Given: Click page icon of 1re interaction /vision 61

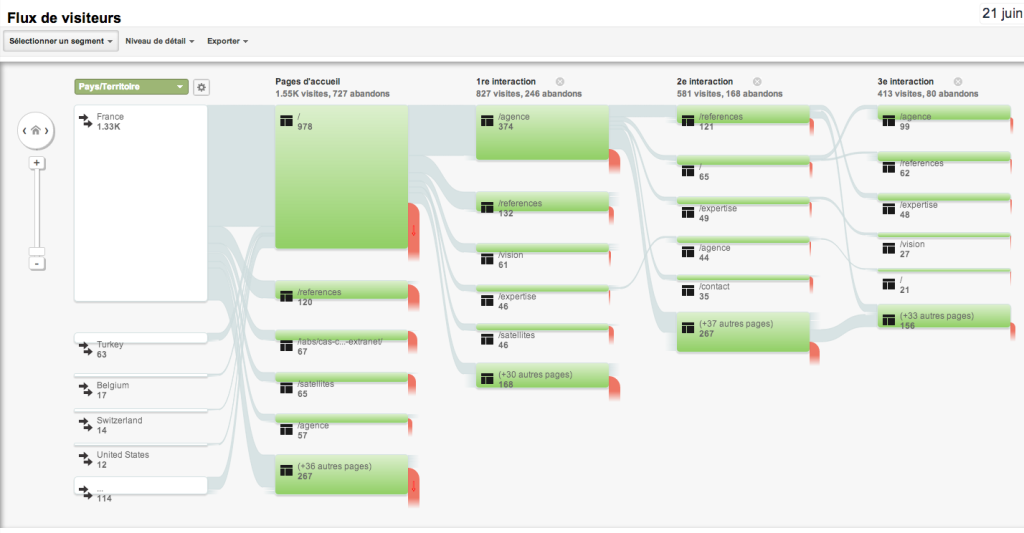Looking at the screenshot, I should pos(487,259).
